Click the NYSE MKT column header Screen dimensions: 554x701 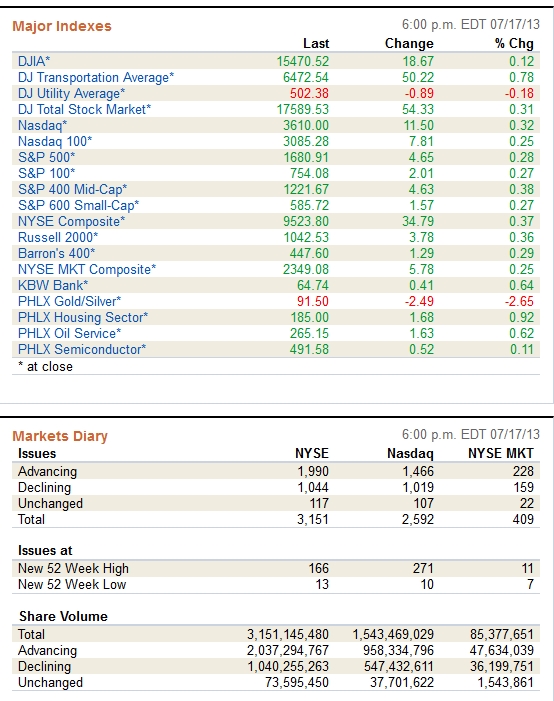(501, 453)
